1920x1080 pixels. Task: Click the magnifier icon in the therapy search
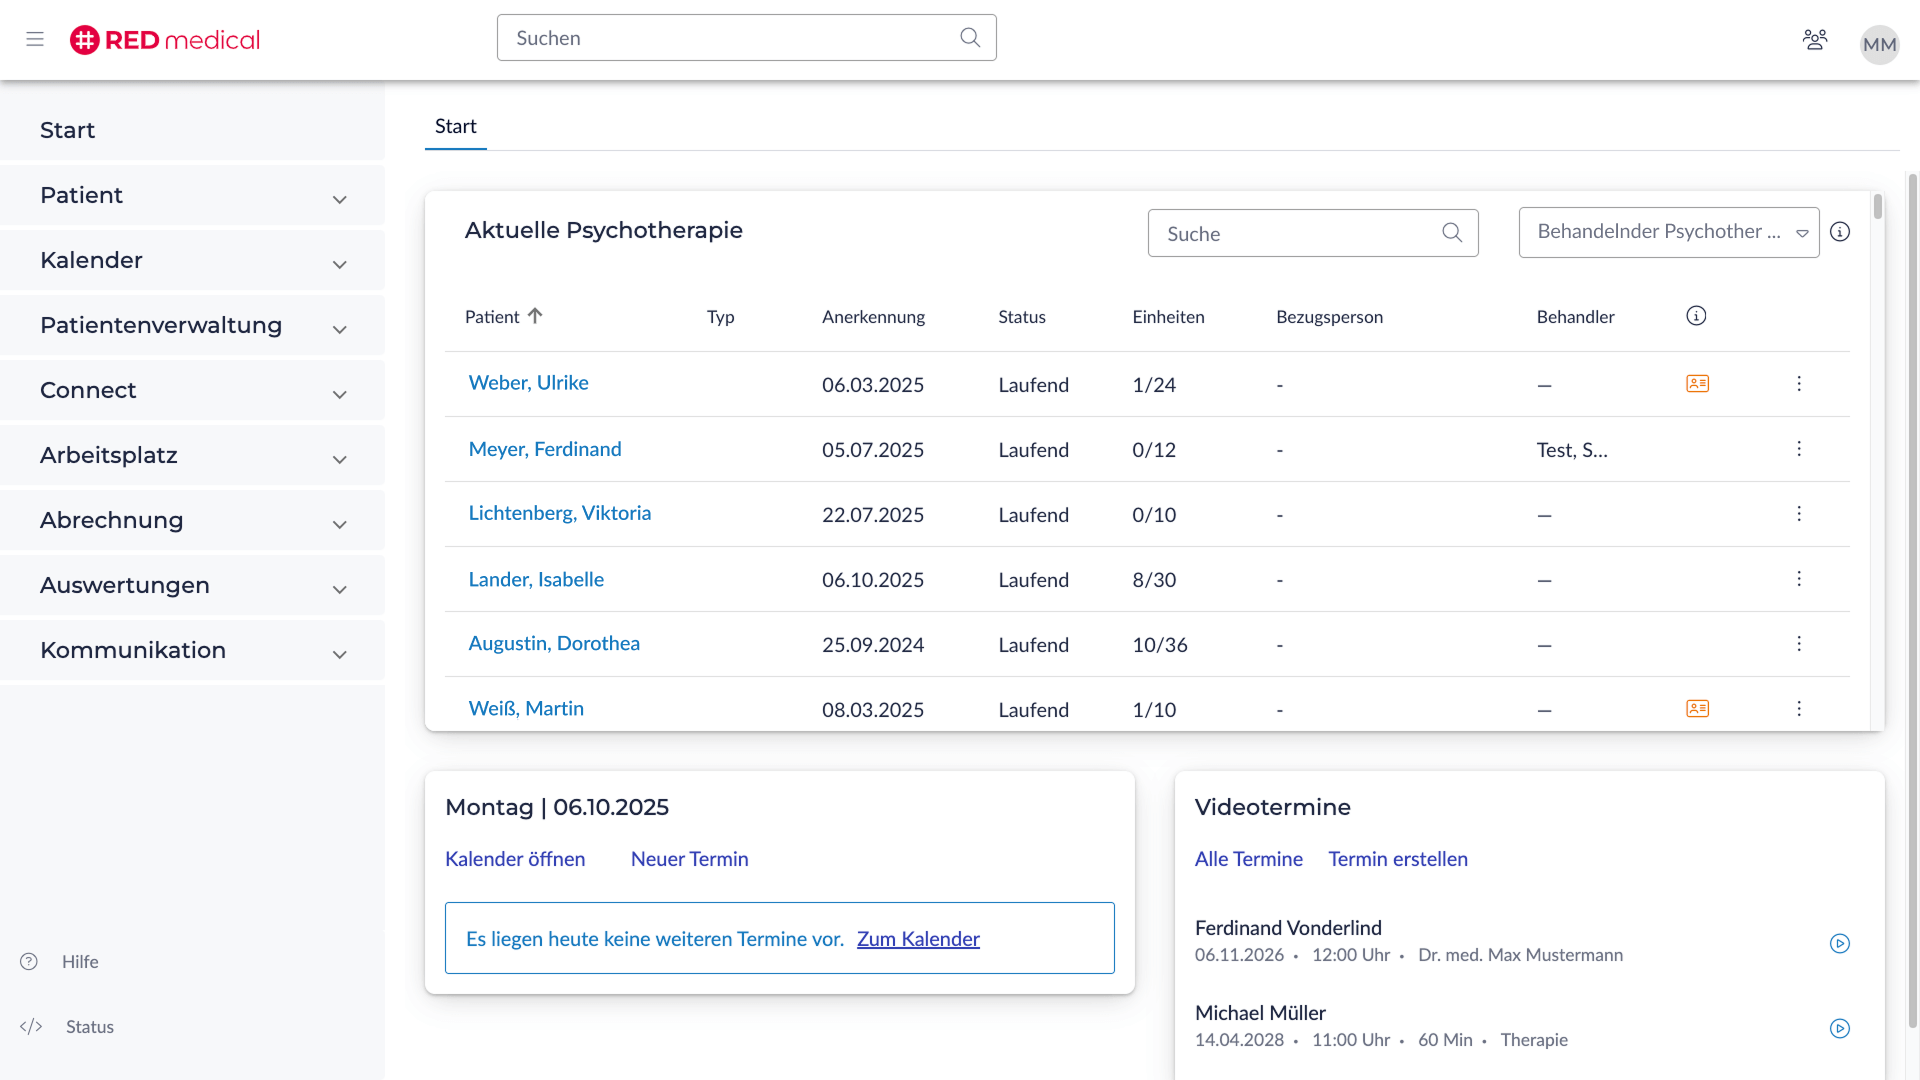coord(1452,232)
